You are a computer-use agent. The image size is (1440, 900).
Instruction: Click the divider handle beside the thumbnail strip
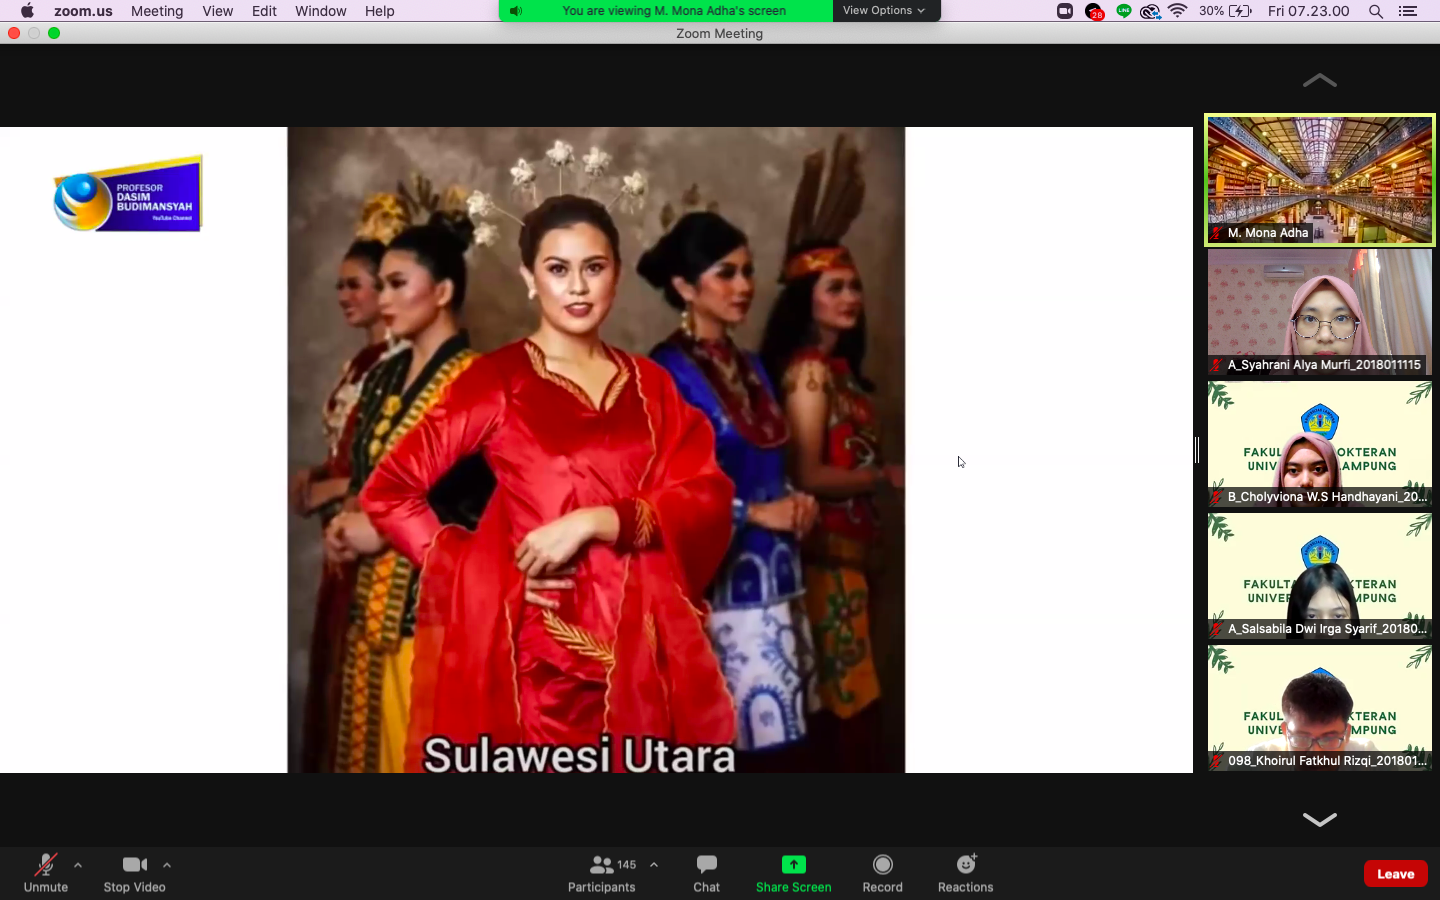[1197, 450]
